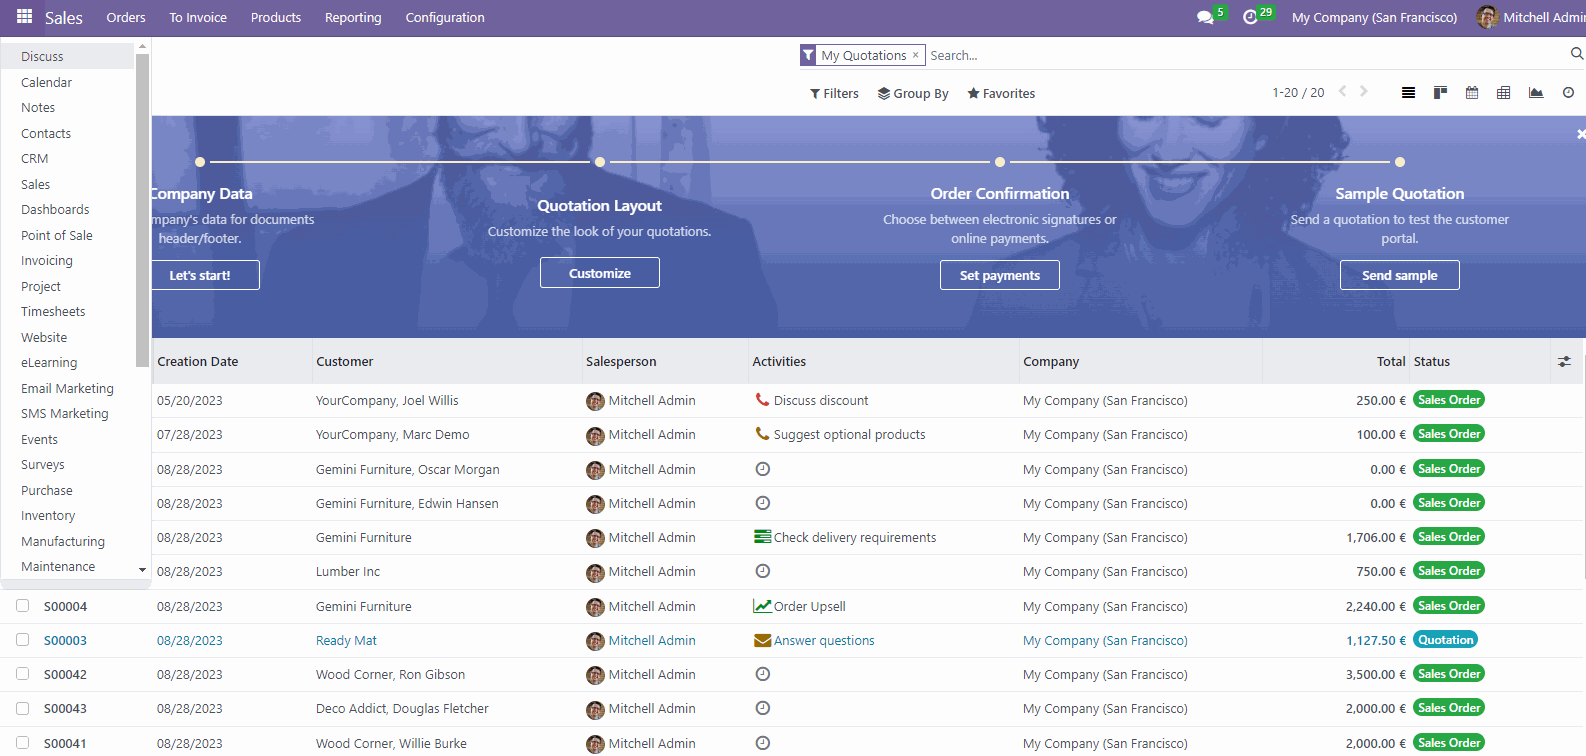Click the search magnifier icon
This screenshot has height=756, width=1586.
click(x=1577, y=54)
